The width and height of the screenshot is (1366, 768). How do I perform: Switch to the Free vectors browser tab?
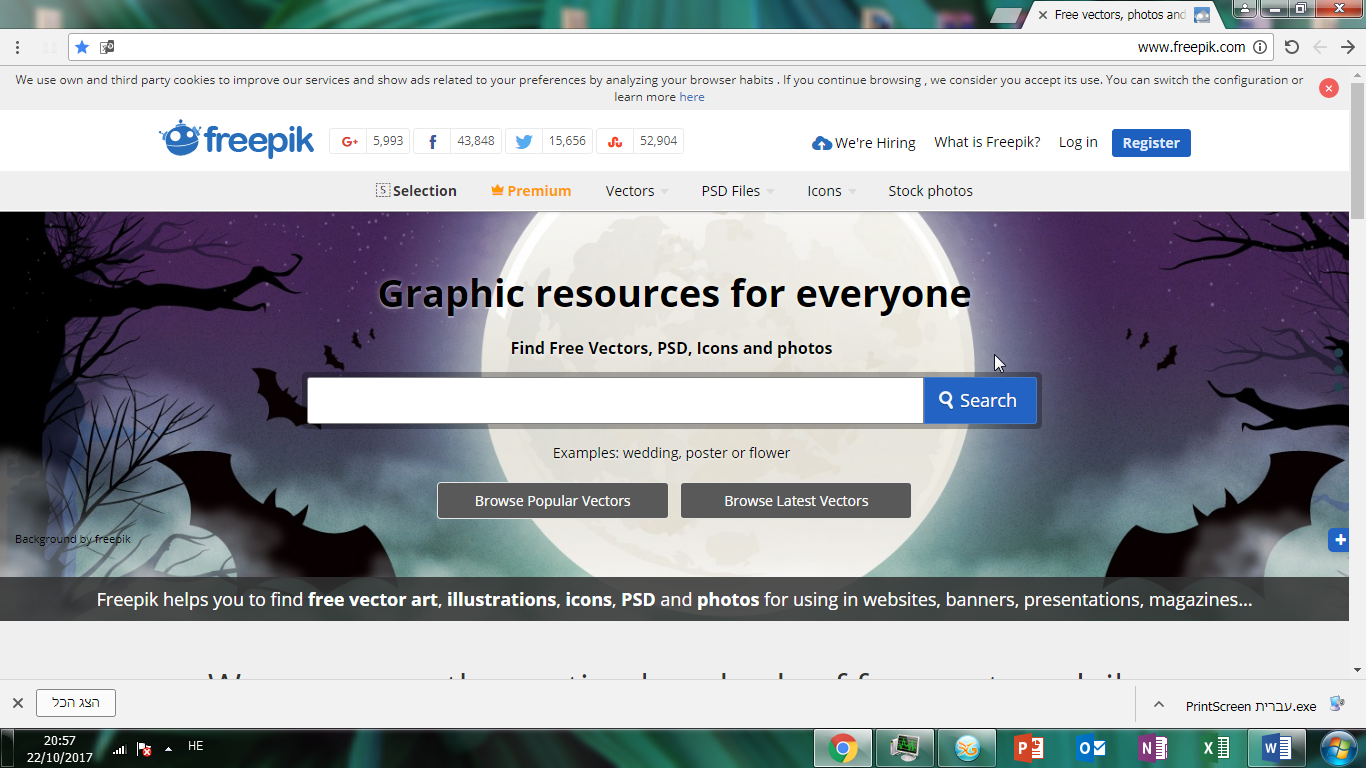(1120, 15)
